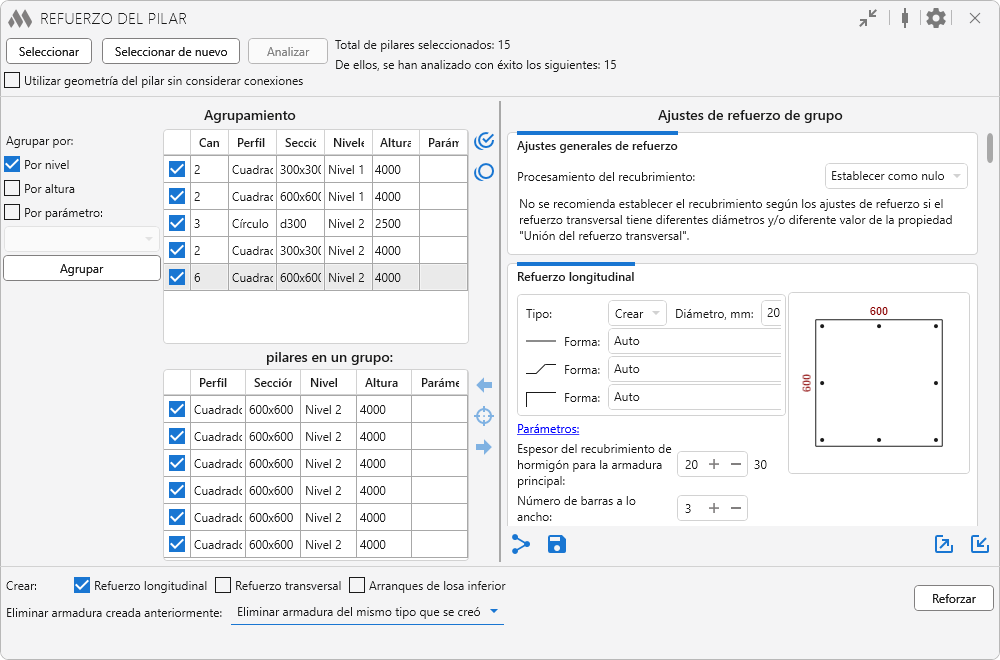Click the uncheck-all groups circle icon
Viewport: 1000px width, 660px height.
click(484, 171)
